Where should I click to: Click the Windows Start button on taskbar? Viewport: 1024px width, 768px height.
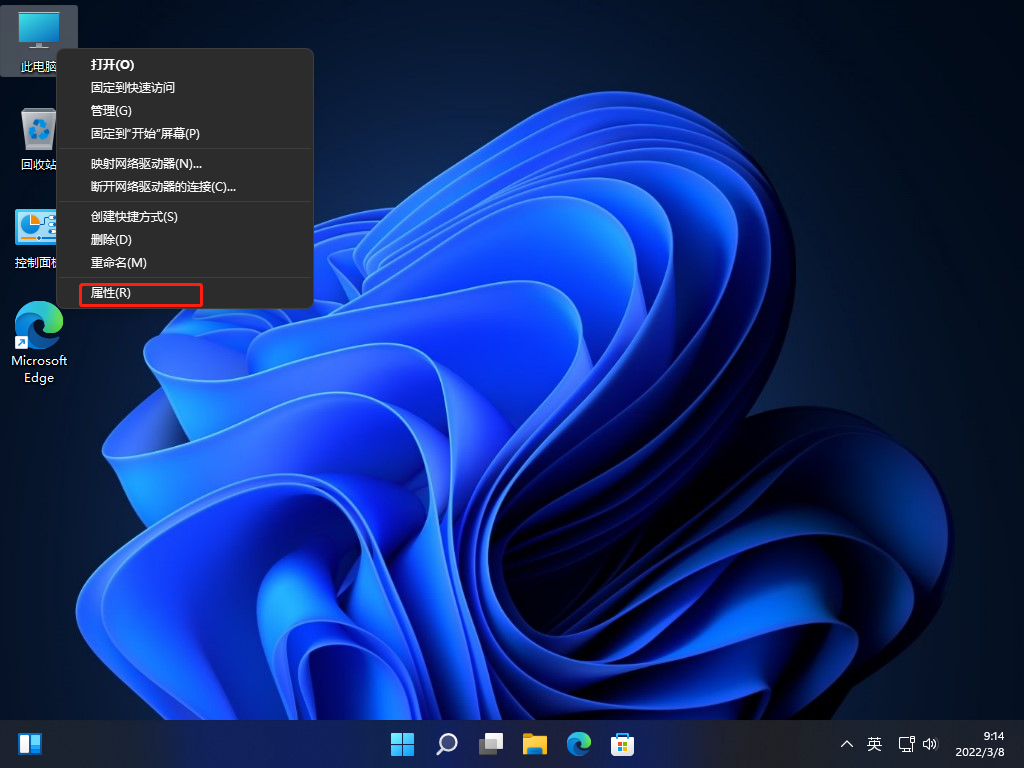point(403,743)
